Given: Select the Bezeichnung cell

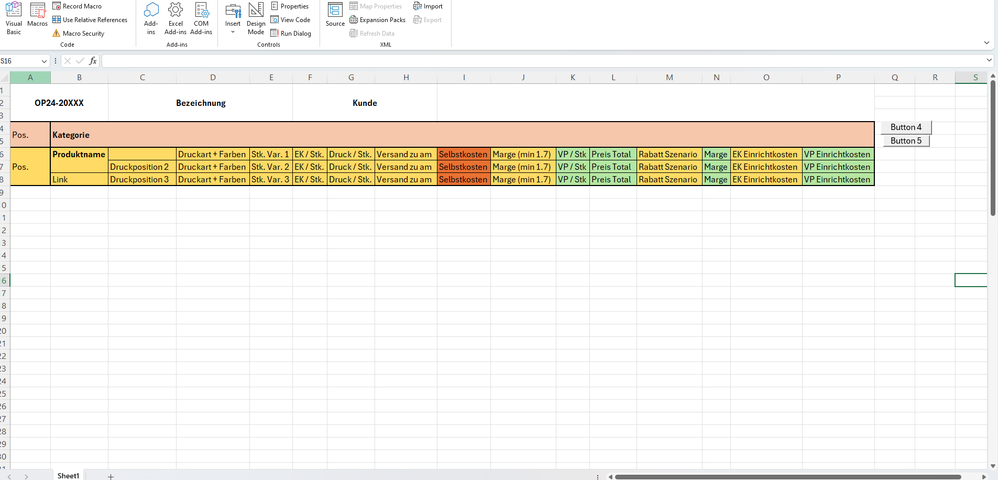Looking at the screenshot, I should (x=200, y=103).
